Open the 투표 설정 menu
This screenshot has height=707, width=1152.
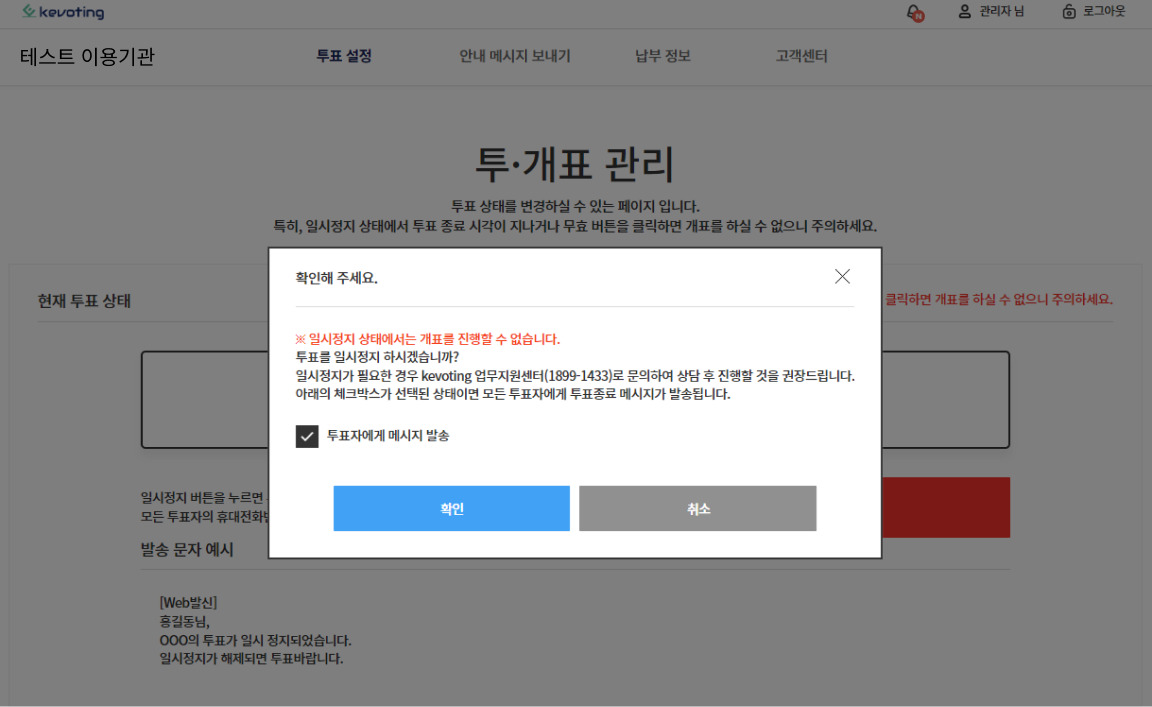[344, 57]
